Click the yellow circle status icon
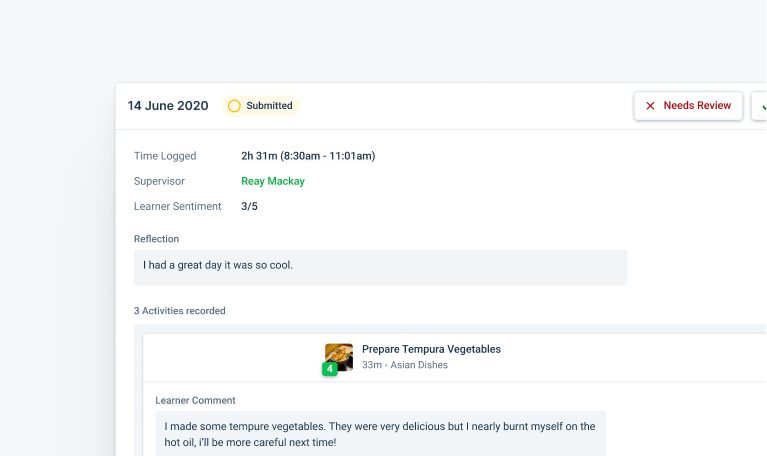767x456 pixels. pos(234,106)
